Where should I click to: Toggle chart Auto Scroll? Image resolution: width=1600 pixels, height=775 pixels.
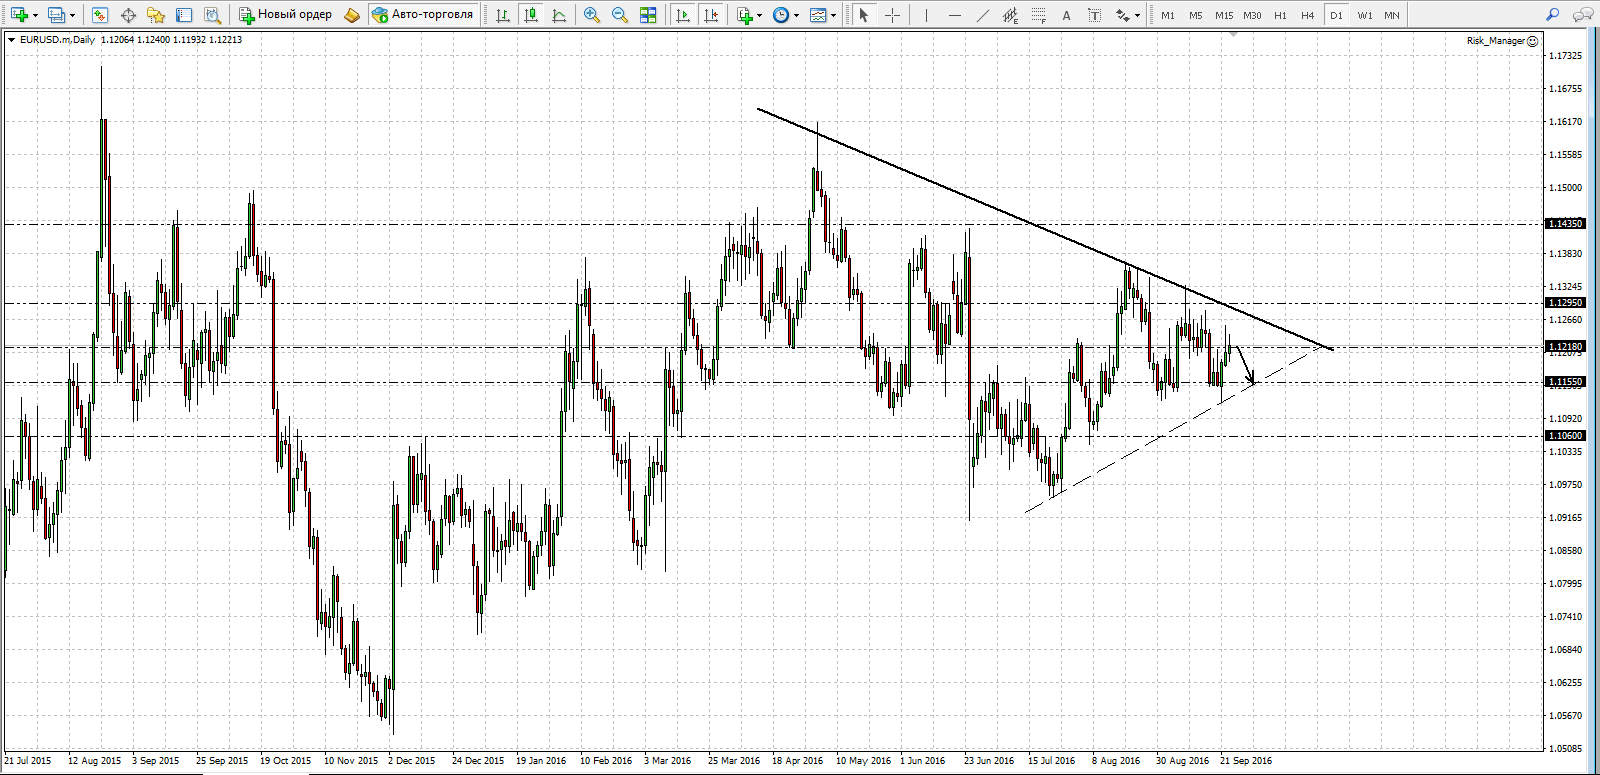(683, 15)
